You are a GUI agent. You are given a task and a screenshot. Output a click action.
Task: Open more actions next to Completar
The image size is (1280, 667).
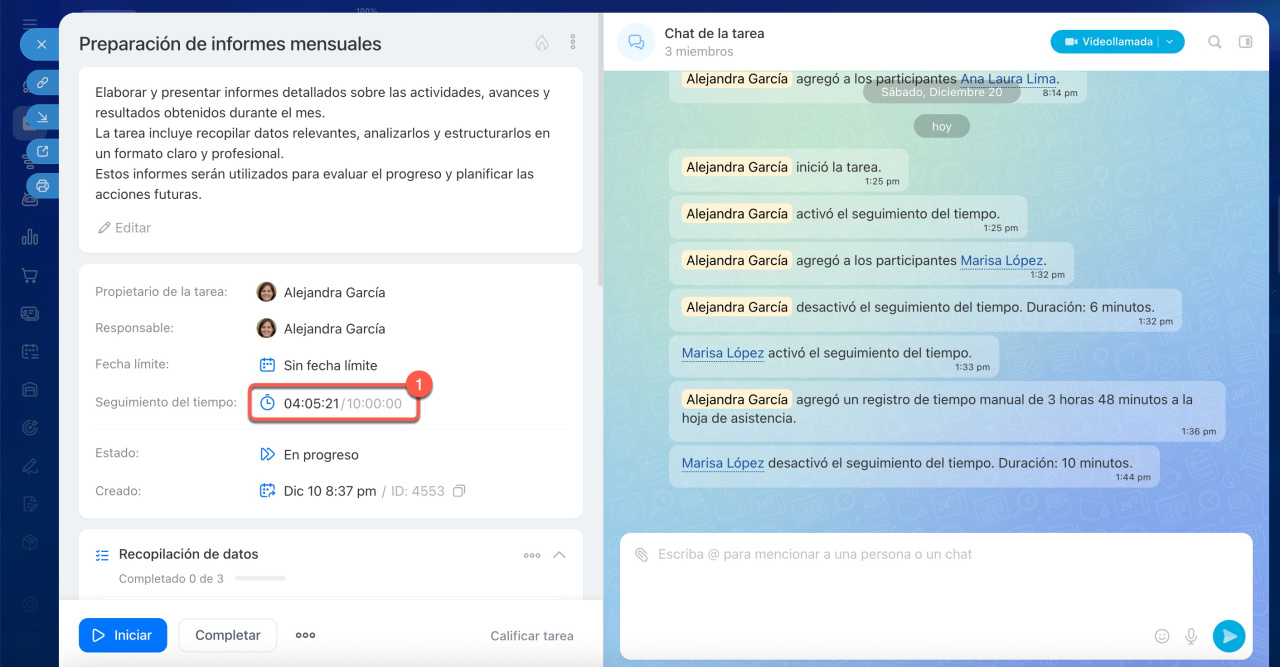point(305,635)
